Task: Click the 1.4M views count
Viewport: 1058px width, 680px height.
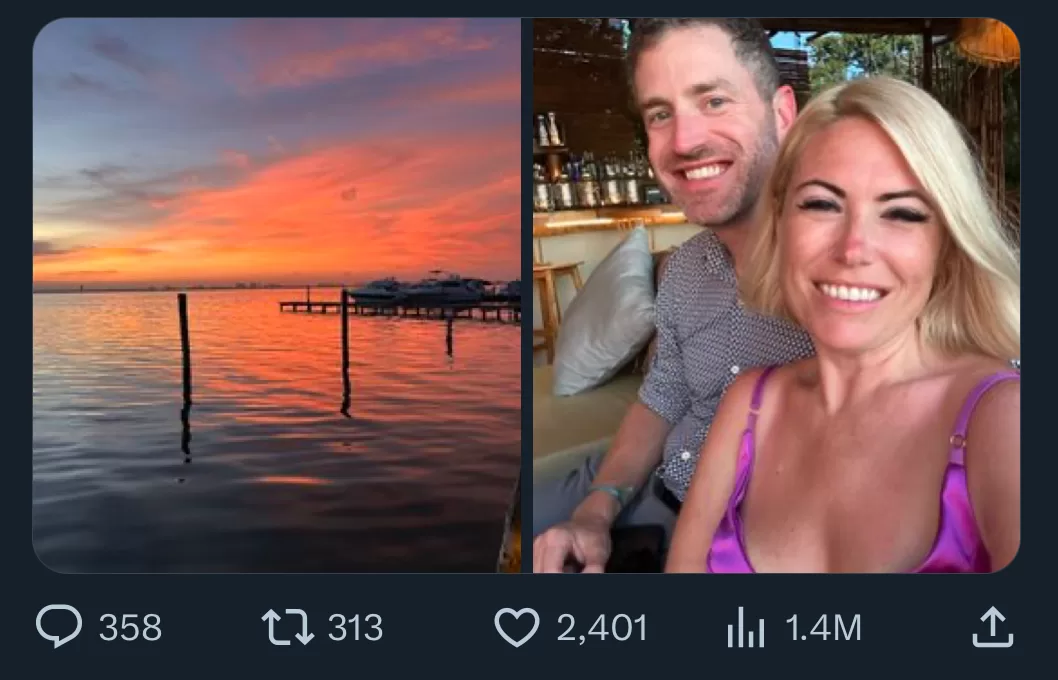Action: [822, 628]
